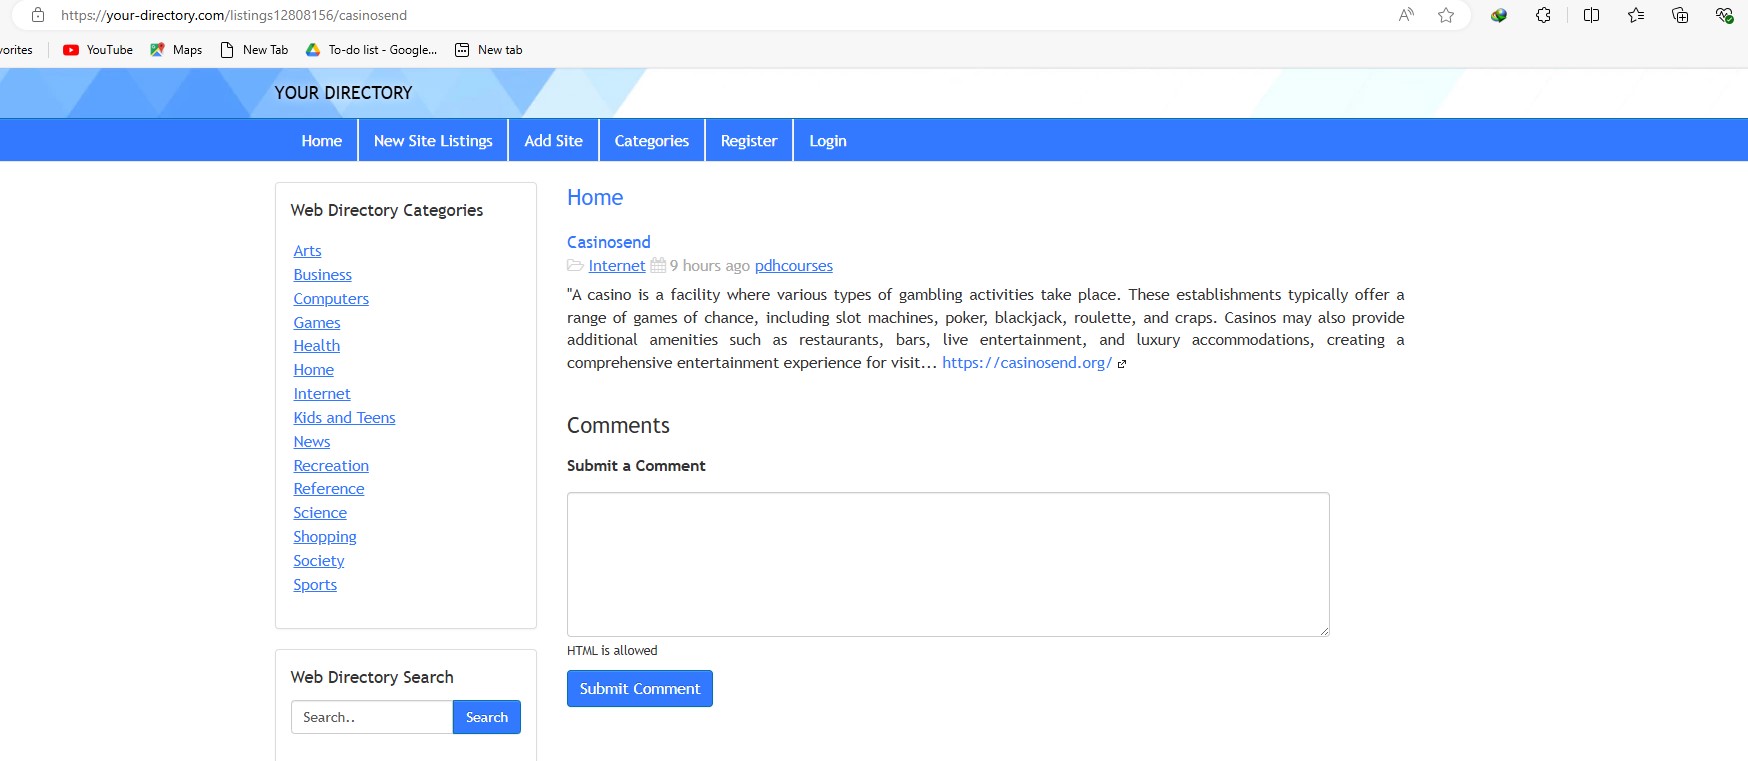The image size is (1748, 761).
Task: Click the Submit Comment button
Action: coord(640,689)
